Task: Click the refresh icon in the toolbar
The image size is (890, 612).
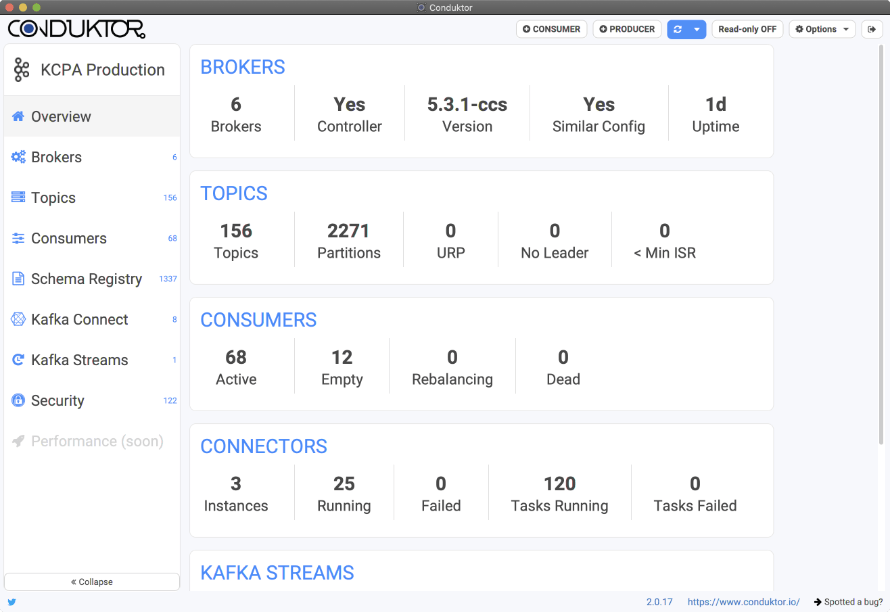Action: (x=676, y=29)
